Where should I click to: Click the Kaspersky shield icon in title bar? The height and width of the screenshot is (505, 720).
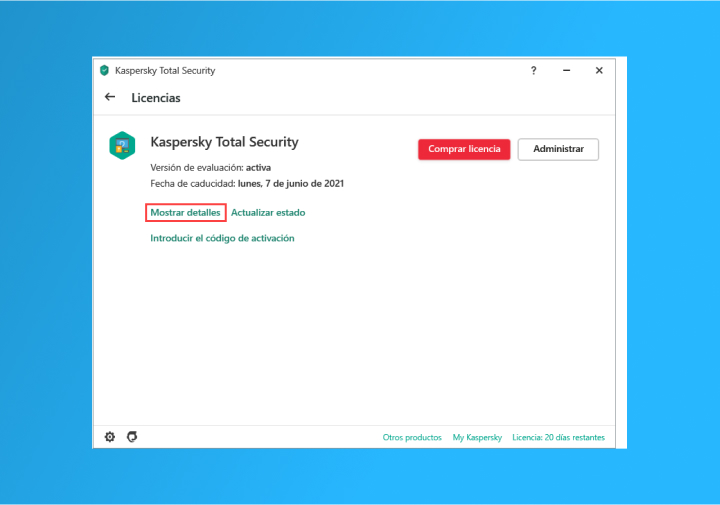pos(104,70)
